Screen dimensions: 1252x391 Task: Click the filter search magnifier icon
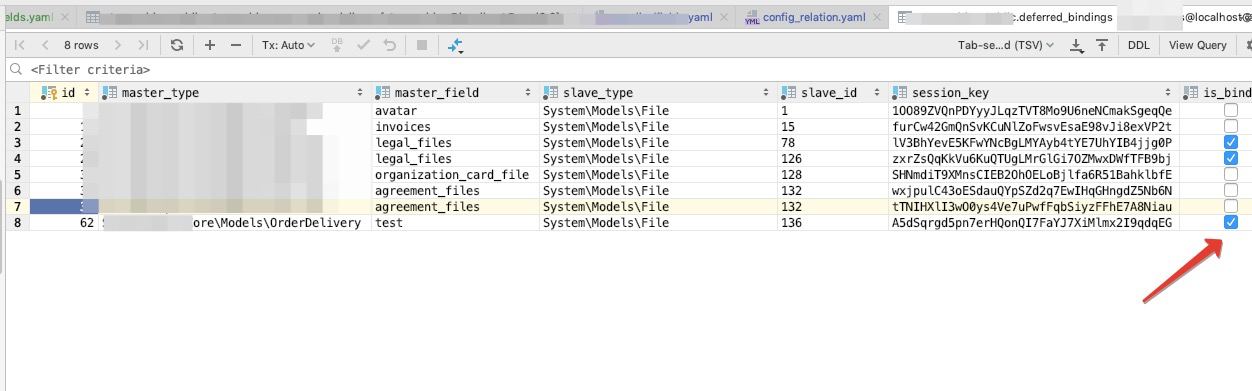(x=15, y=70)
